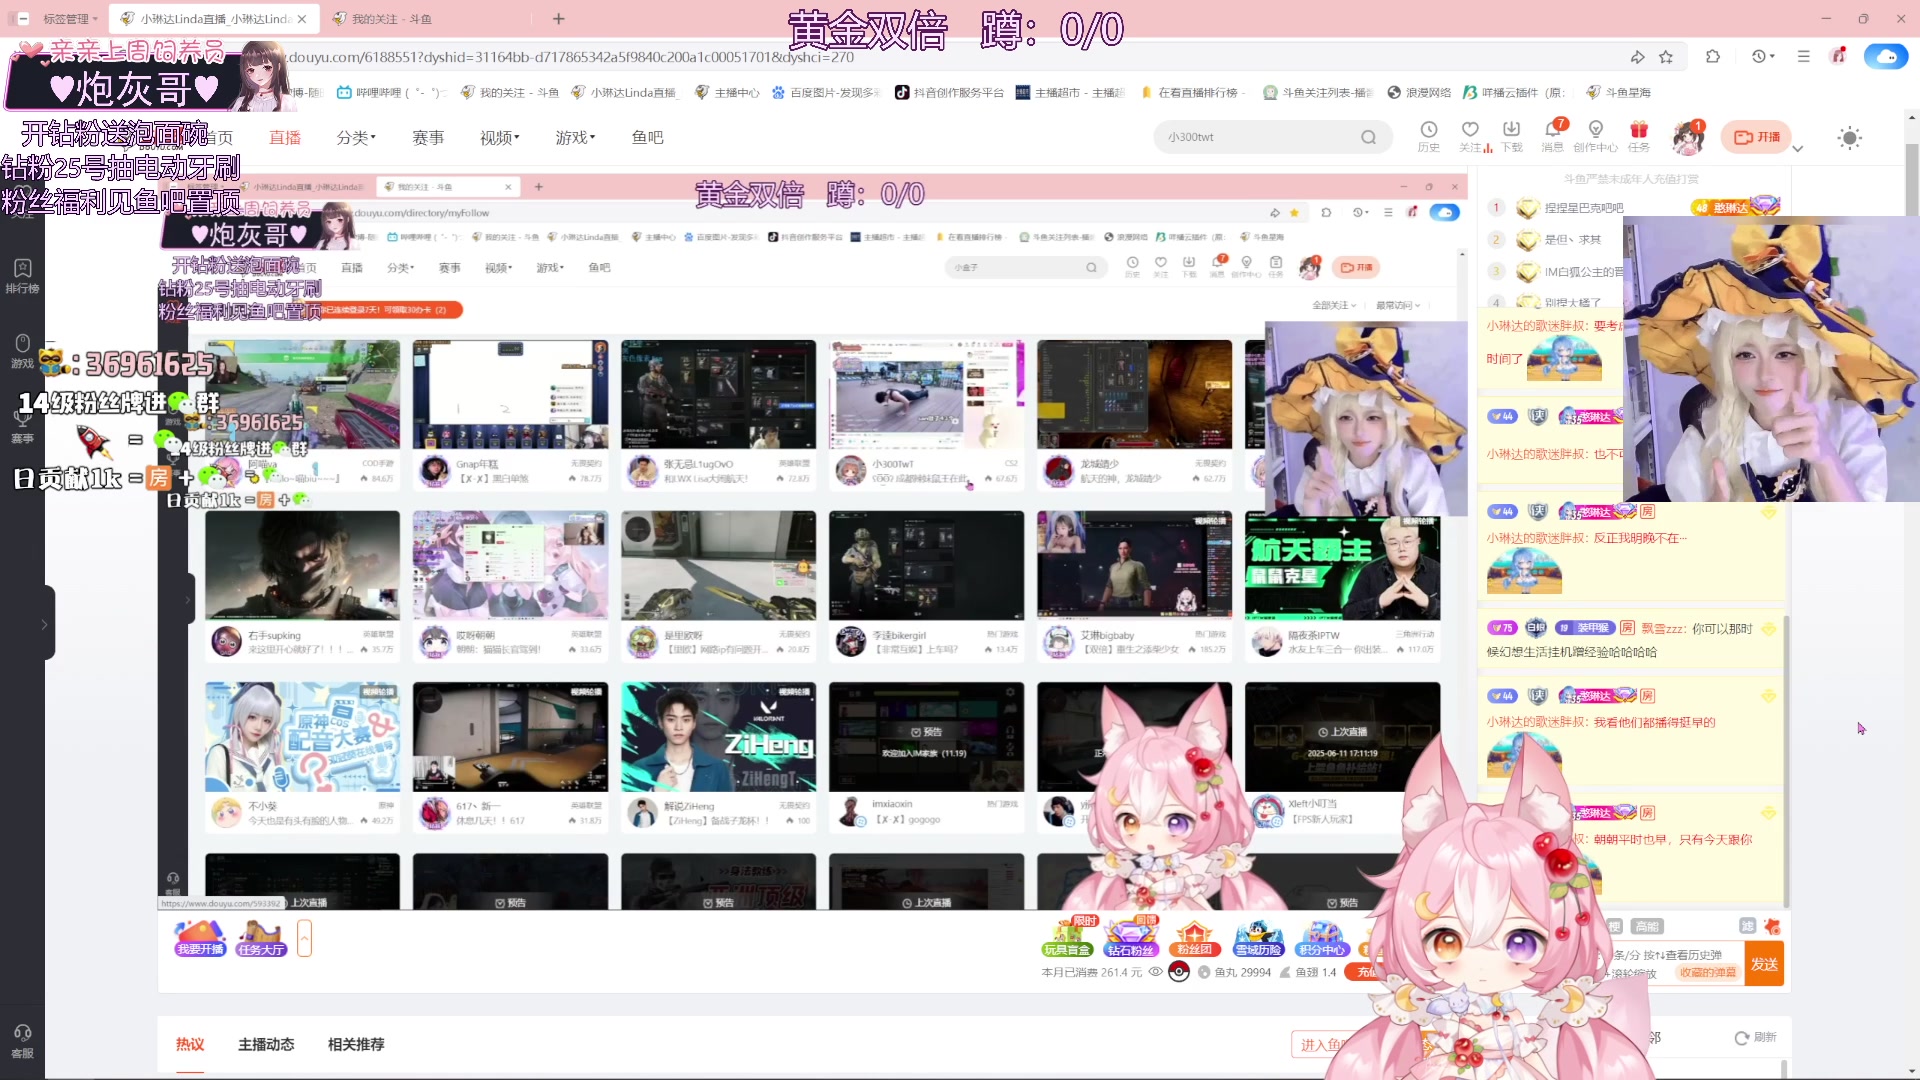The width and height of the screenshot is (1920, 1080).
Task: Open the browser hamburger menu
Action: click(1803, 57)
